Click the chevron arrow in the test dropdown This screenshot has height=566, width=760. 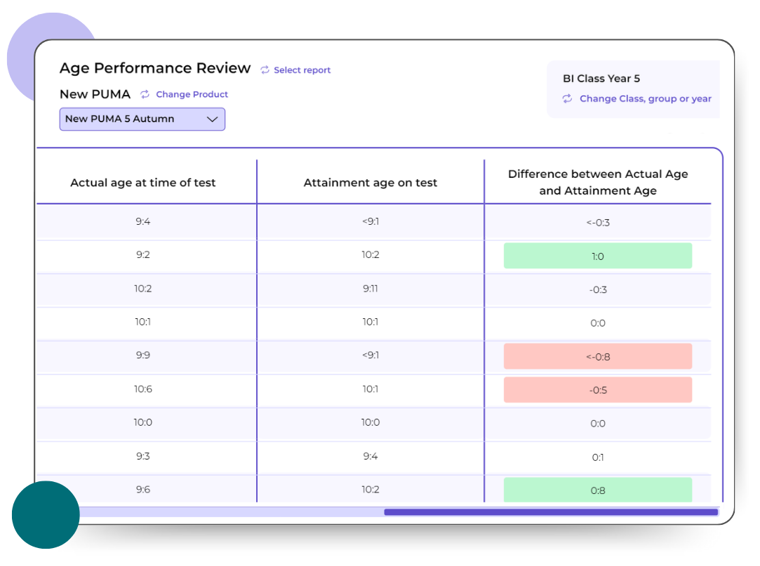pyautogui.click(x=212, y=119)
